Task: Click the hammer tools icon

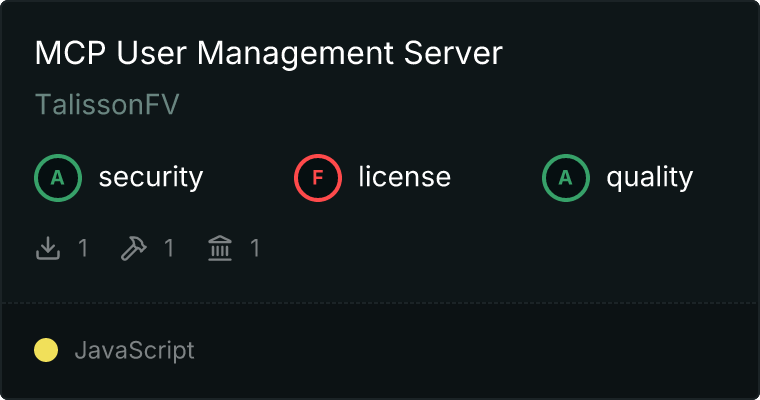Action: pyautogui.click(x=133, y=248)
